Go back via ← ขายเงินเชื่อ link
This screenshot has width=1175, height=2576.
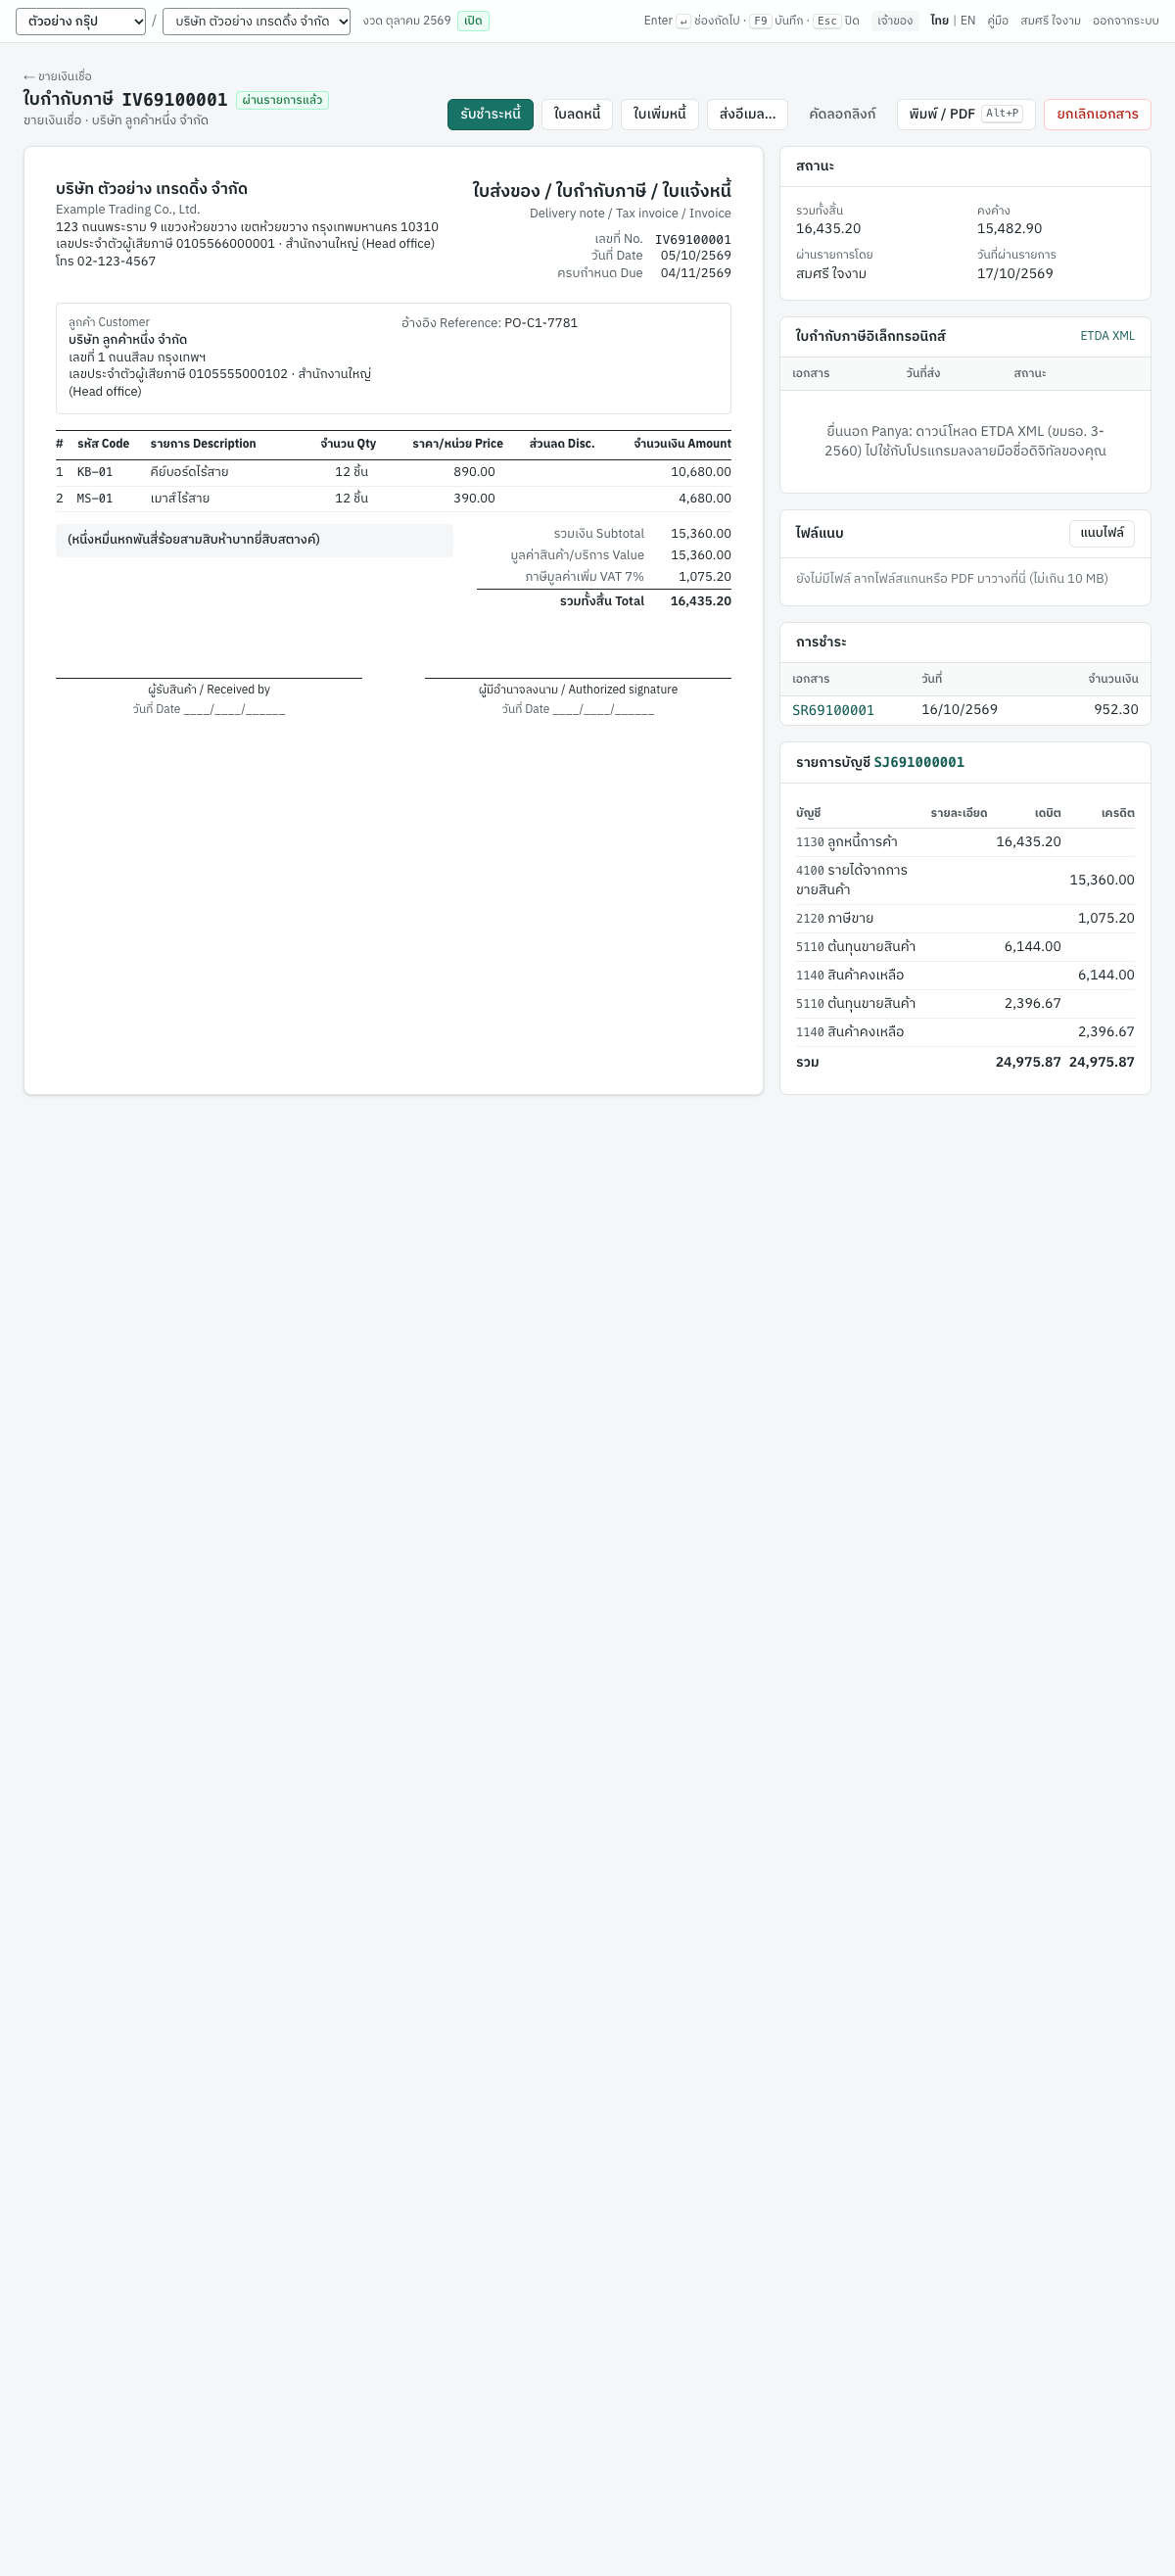(58, 76)
